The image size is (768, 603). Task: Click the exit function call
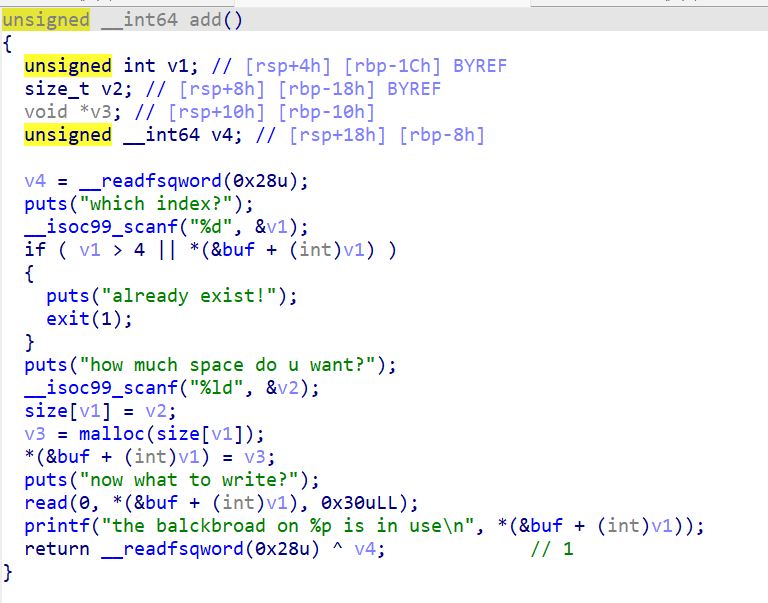[x=68, y=319]
